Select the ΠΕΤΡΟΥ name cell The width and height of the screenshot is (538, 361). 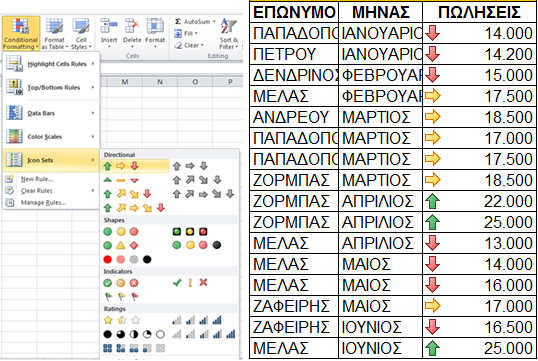coord(294,54)
